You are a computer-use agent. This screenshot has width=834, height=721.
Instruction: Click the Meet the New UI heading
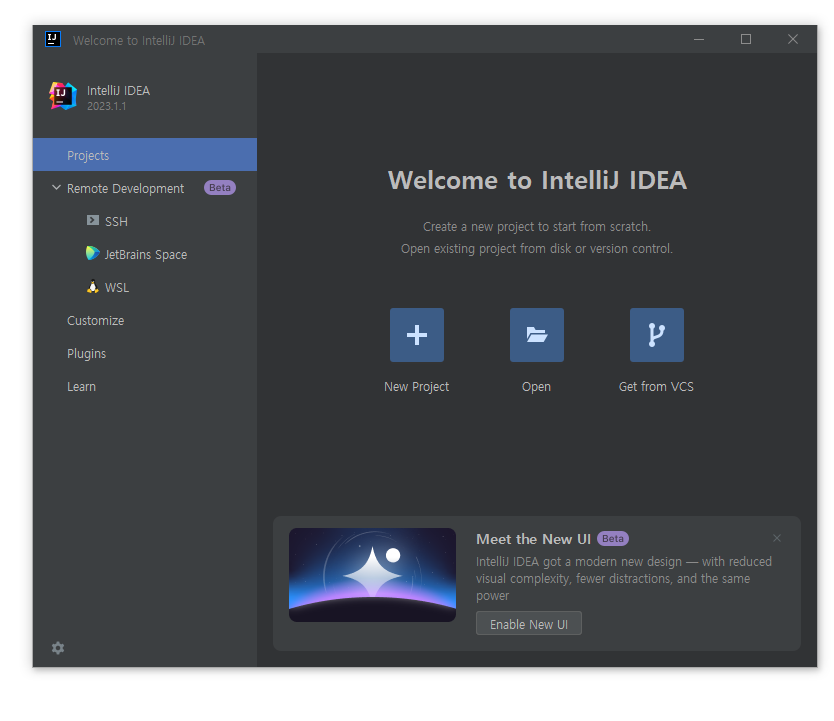533,539
